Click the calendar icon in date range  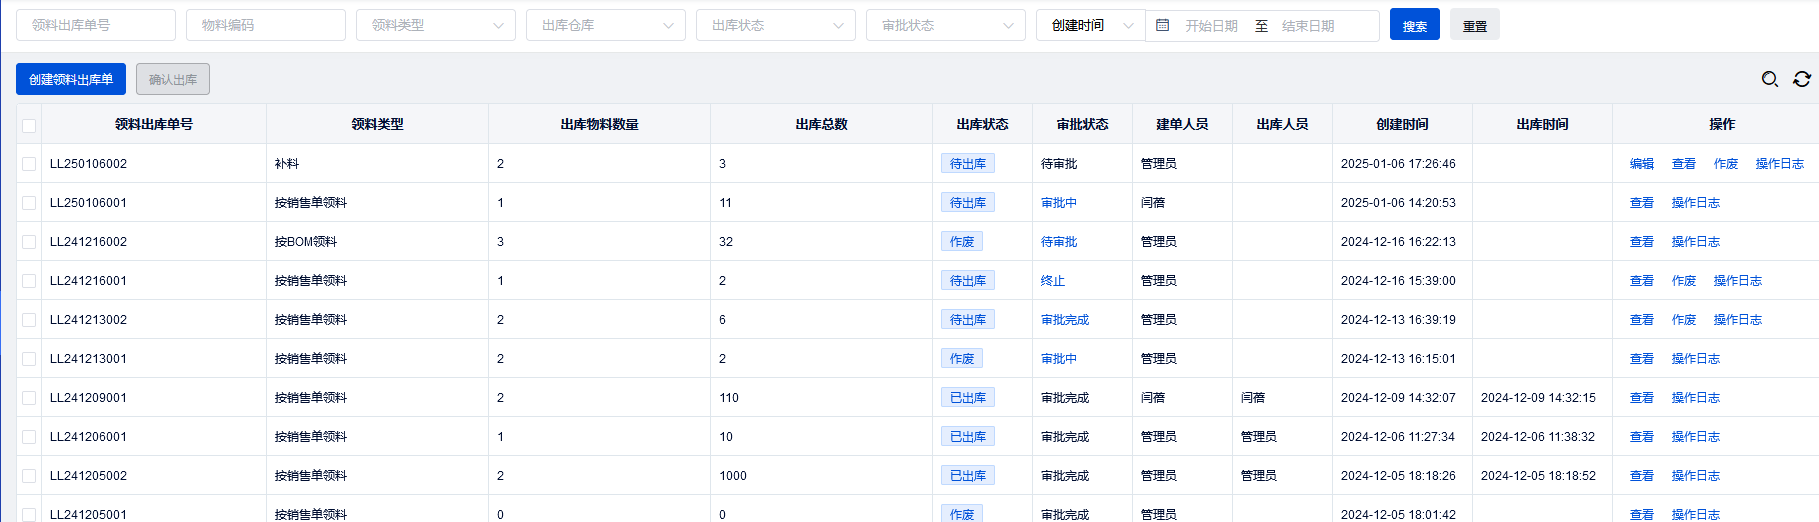pos(1162,25)
